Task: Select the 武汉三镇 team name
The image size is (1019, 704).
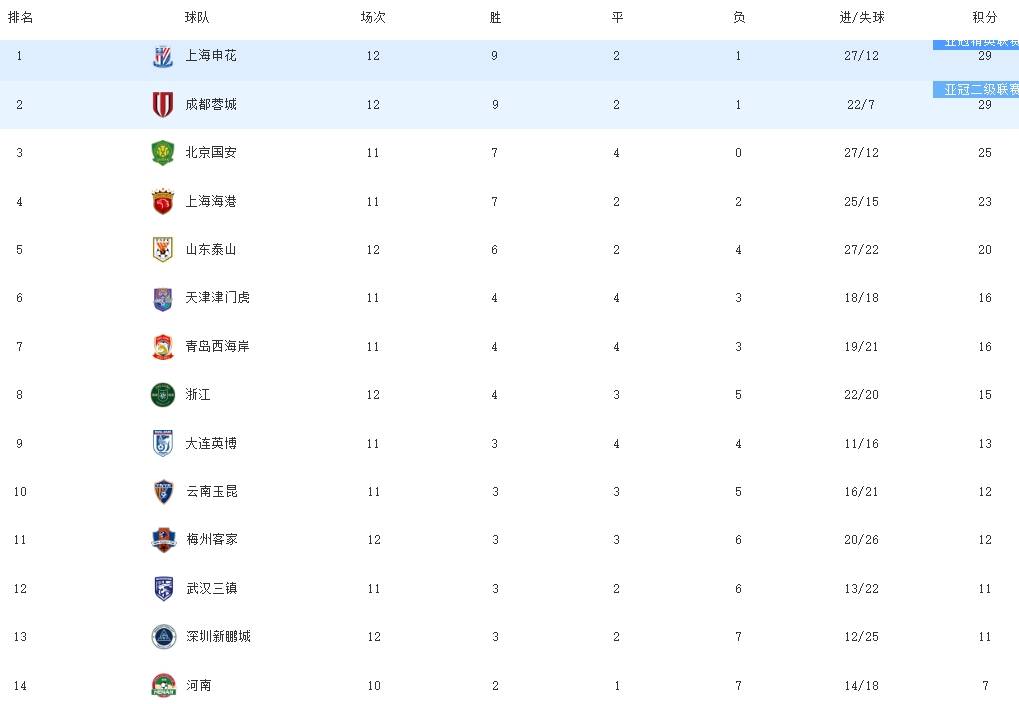Action: click(211, 588)
